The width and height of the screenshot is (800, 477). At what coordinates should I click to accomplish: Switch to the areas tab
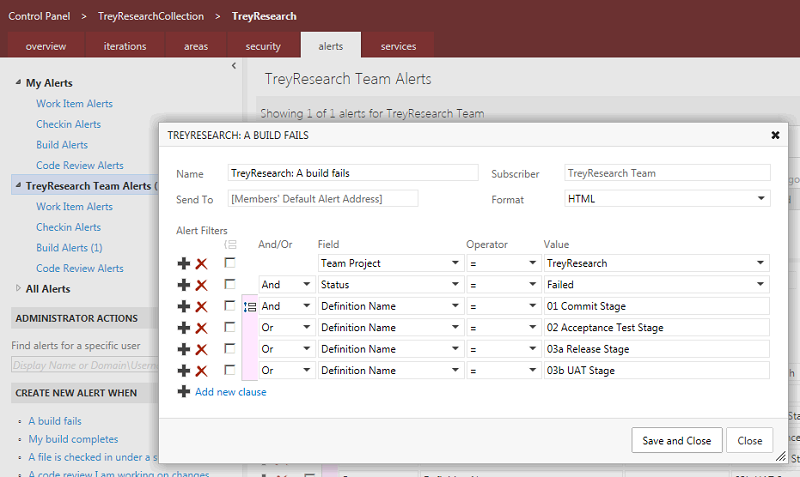(196, 46)
